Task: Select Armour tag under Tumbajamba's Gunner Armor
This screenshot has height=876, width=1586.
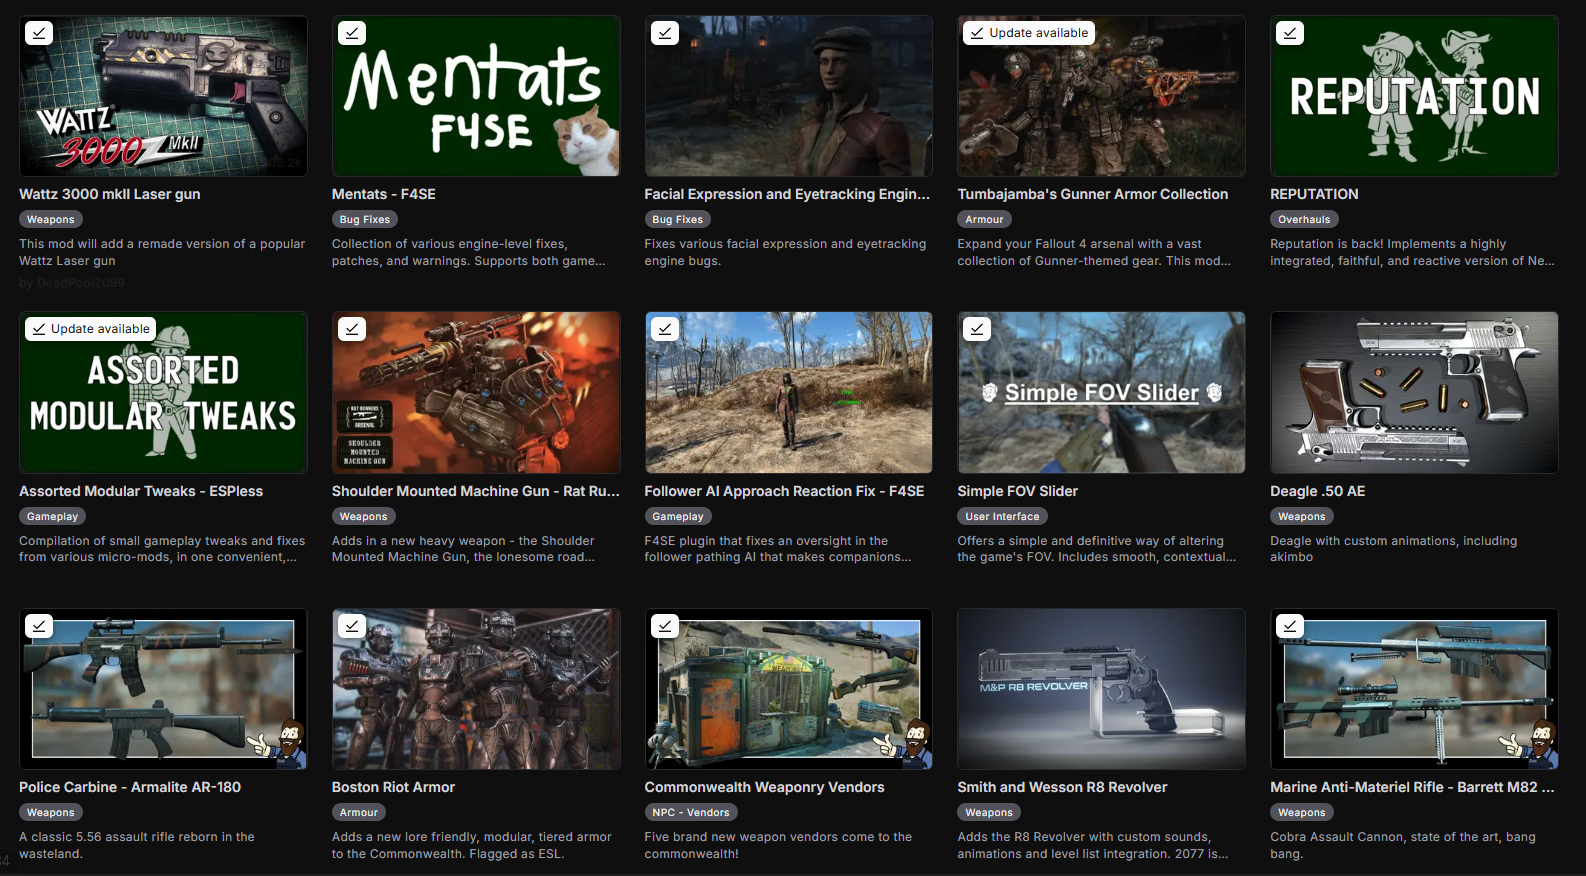Action: click(x=985, y=220)
